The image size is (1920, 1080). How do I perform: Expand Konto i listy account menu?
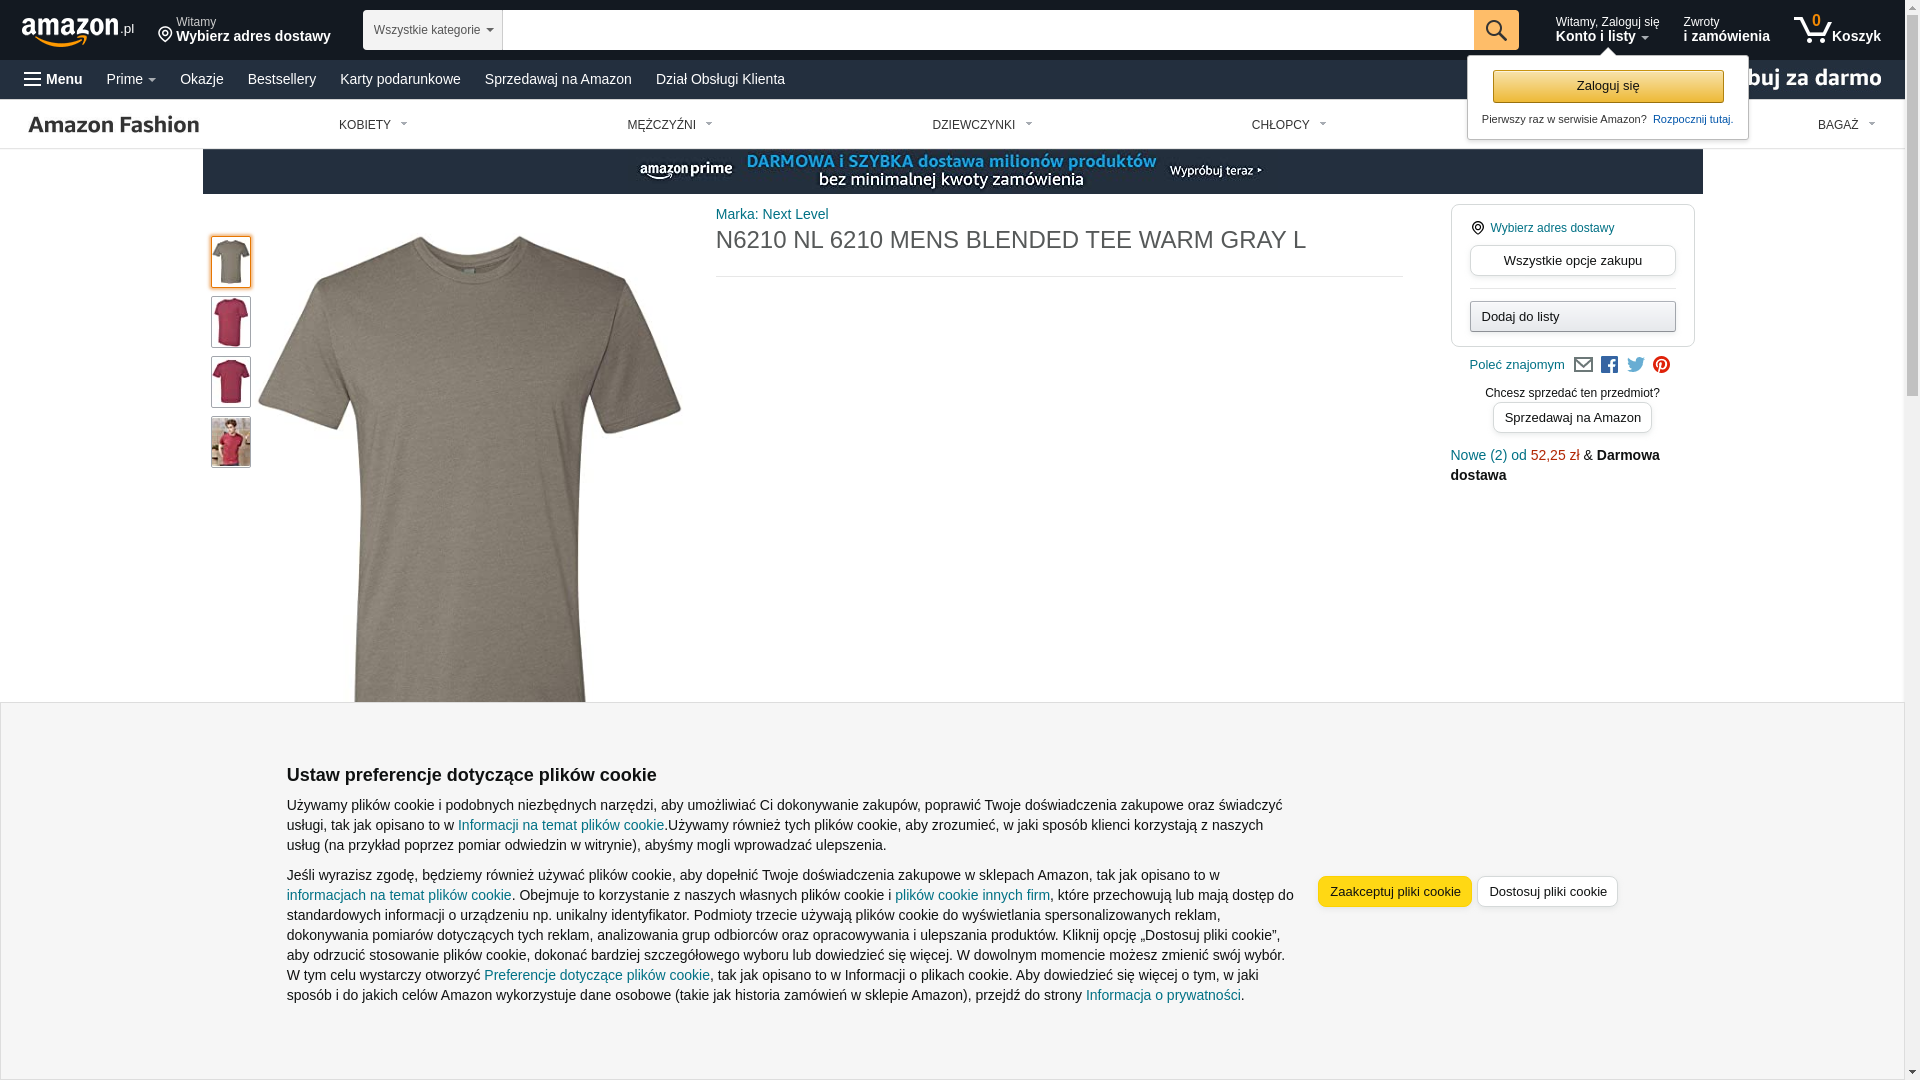pyautogui.click(x=1607, y=30)
